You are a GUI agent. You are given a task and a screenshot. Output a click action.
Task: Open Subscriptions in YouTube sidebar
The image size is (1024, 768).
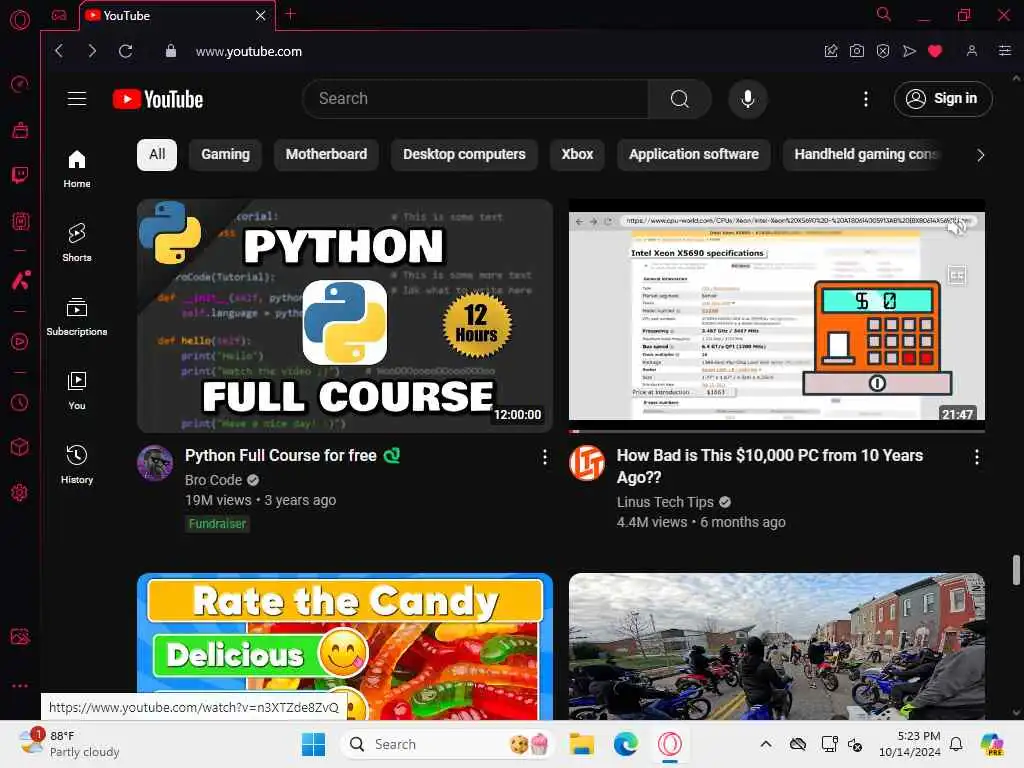[x=77, y=317]
